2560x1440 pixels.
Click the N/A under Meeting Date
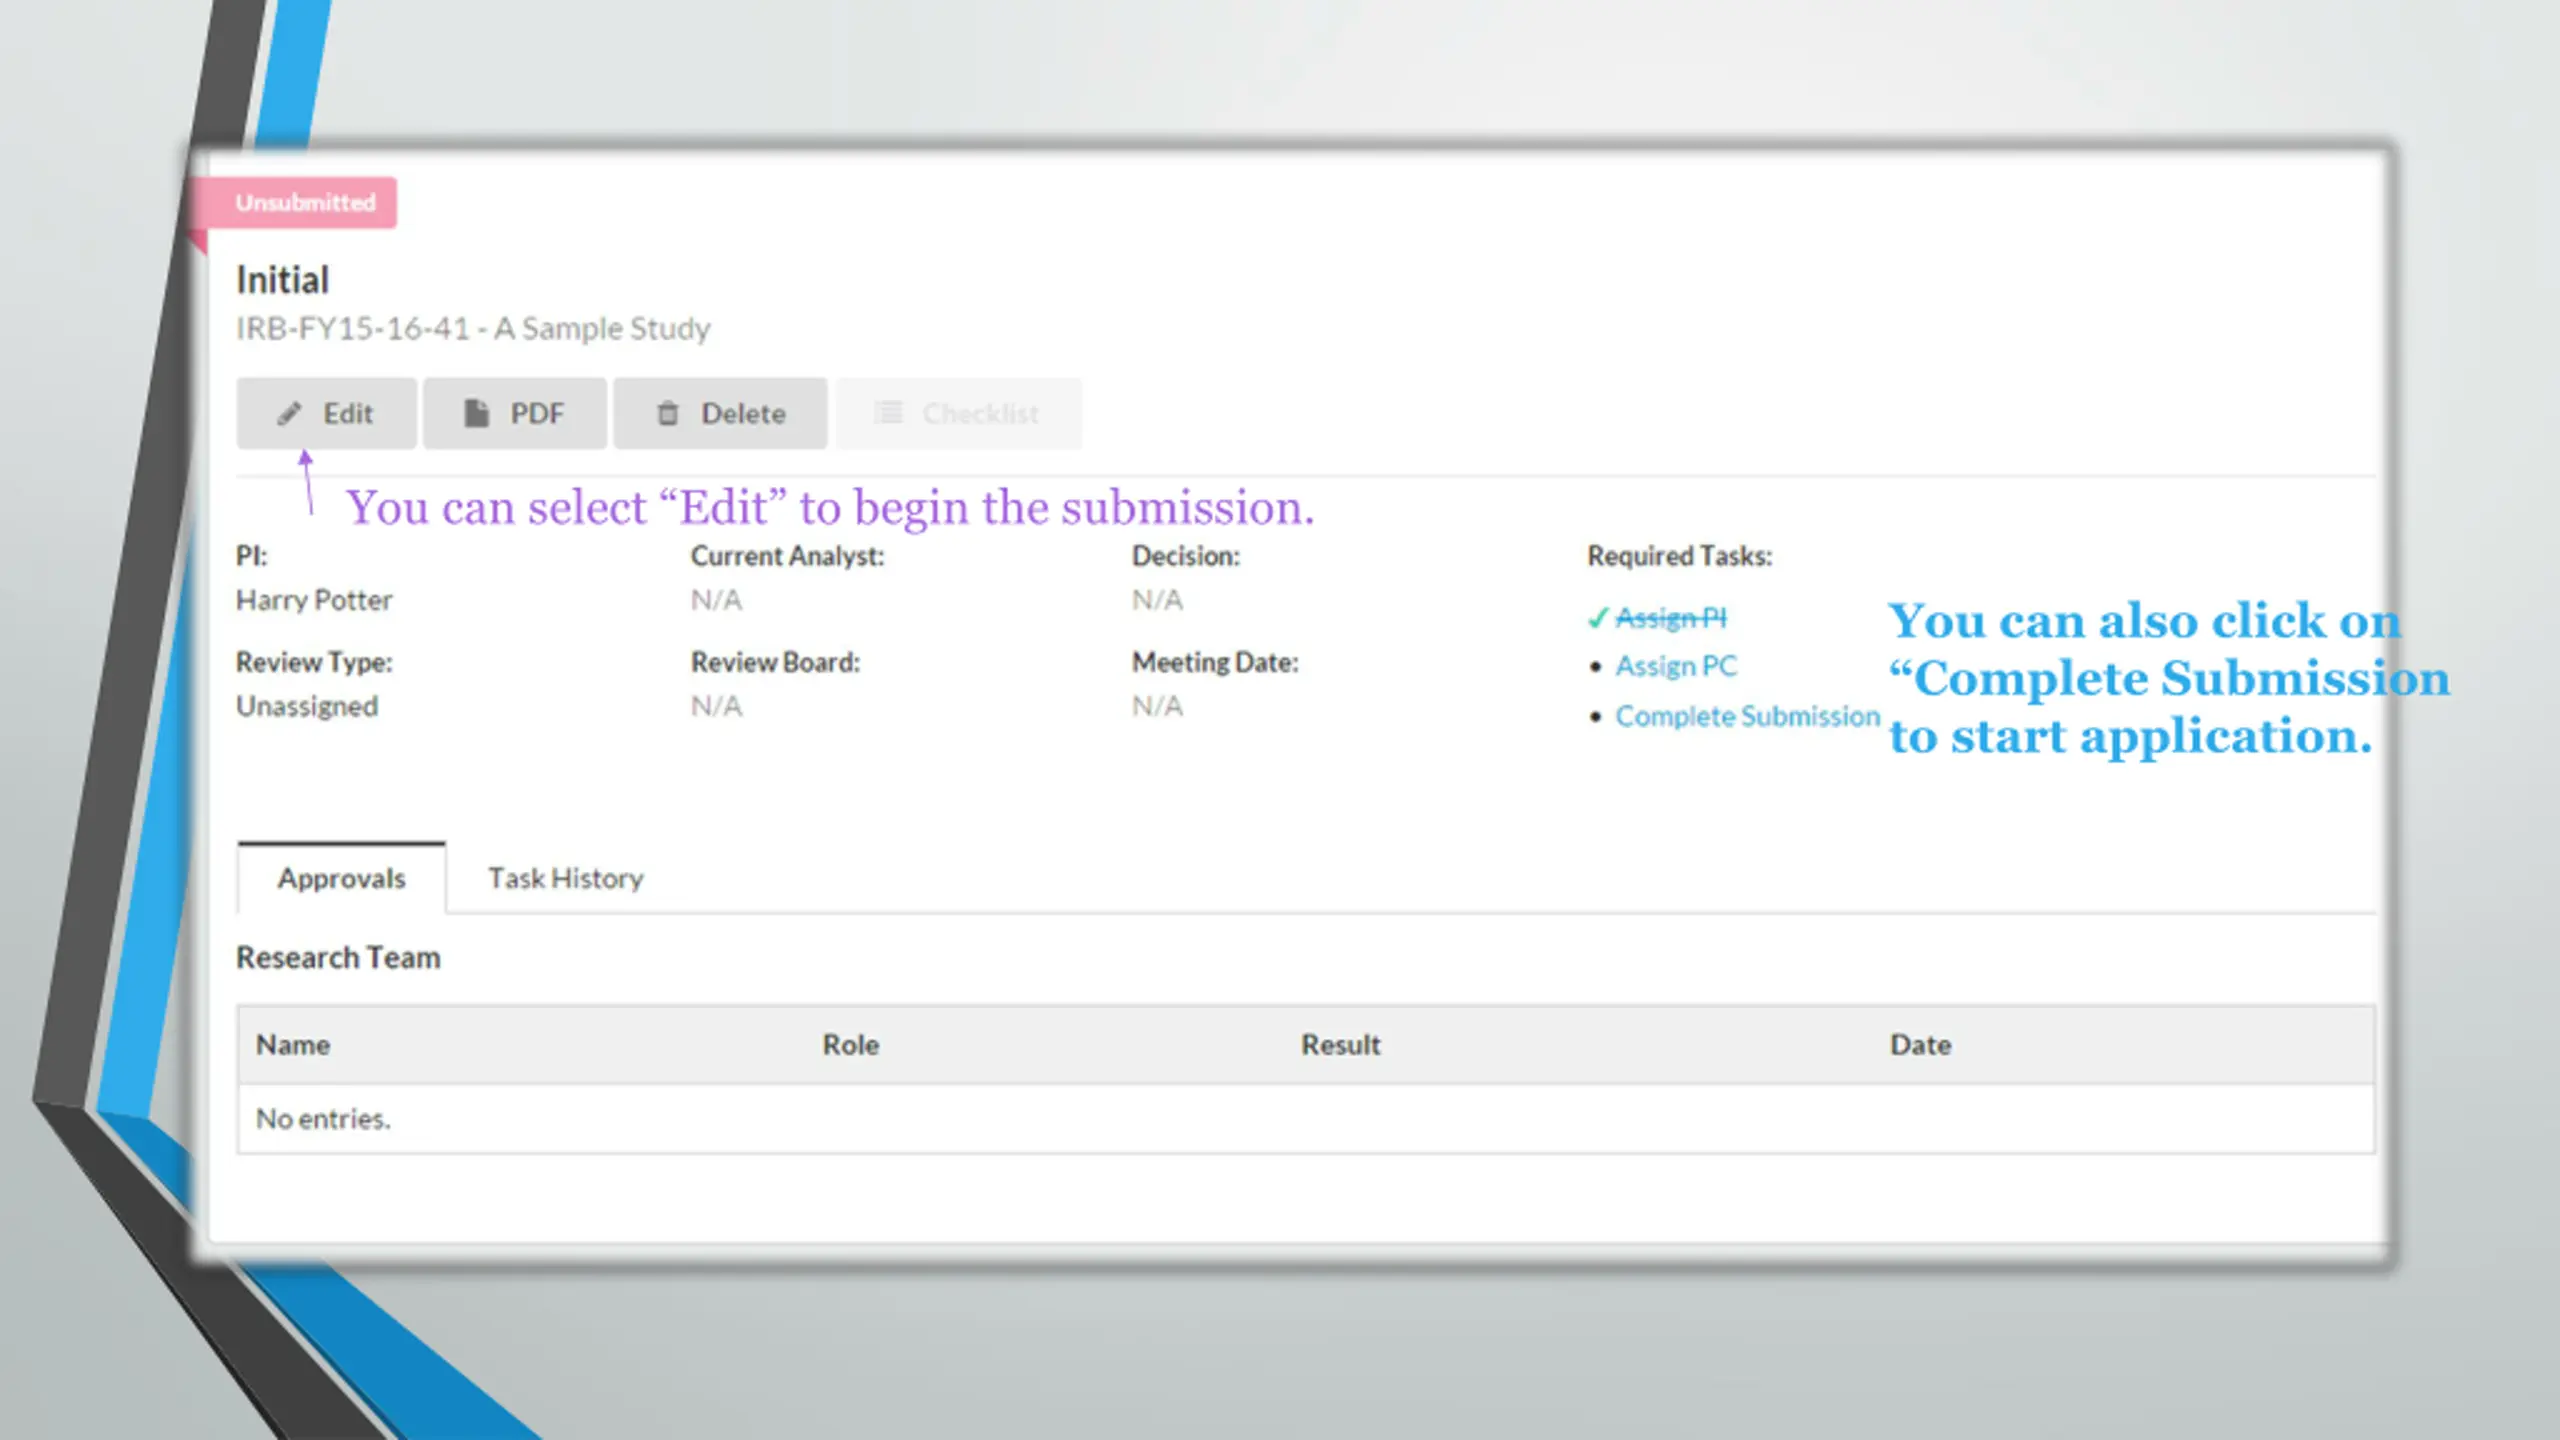coord(1157,706)
